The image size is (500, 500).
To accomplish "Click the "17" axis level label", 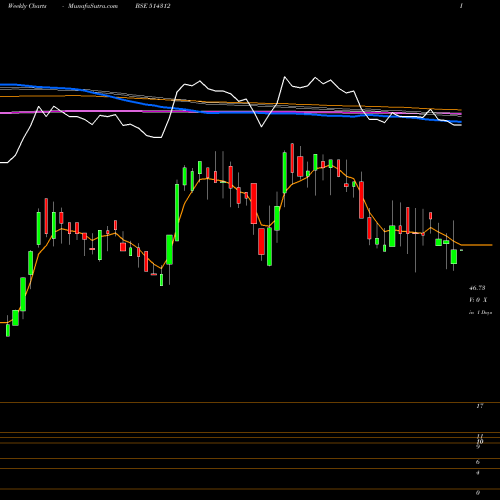I will 480,406.
